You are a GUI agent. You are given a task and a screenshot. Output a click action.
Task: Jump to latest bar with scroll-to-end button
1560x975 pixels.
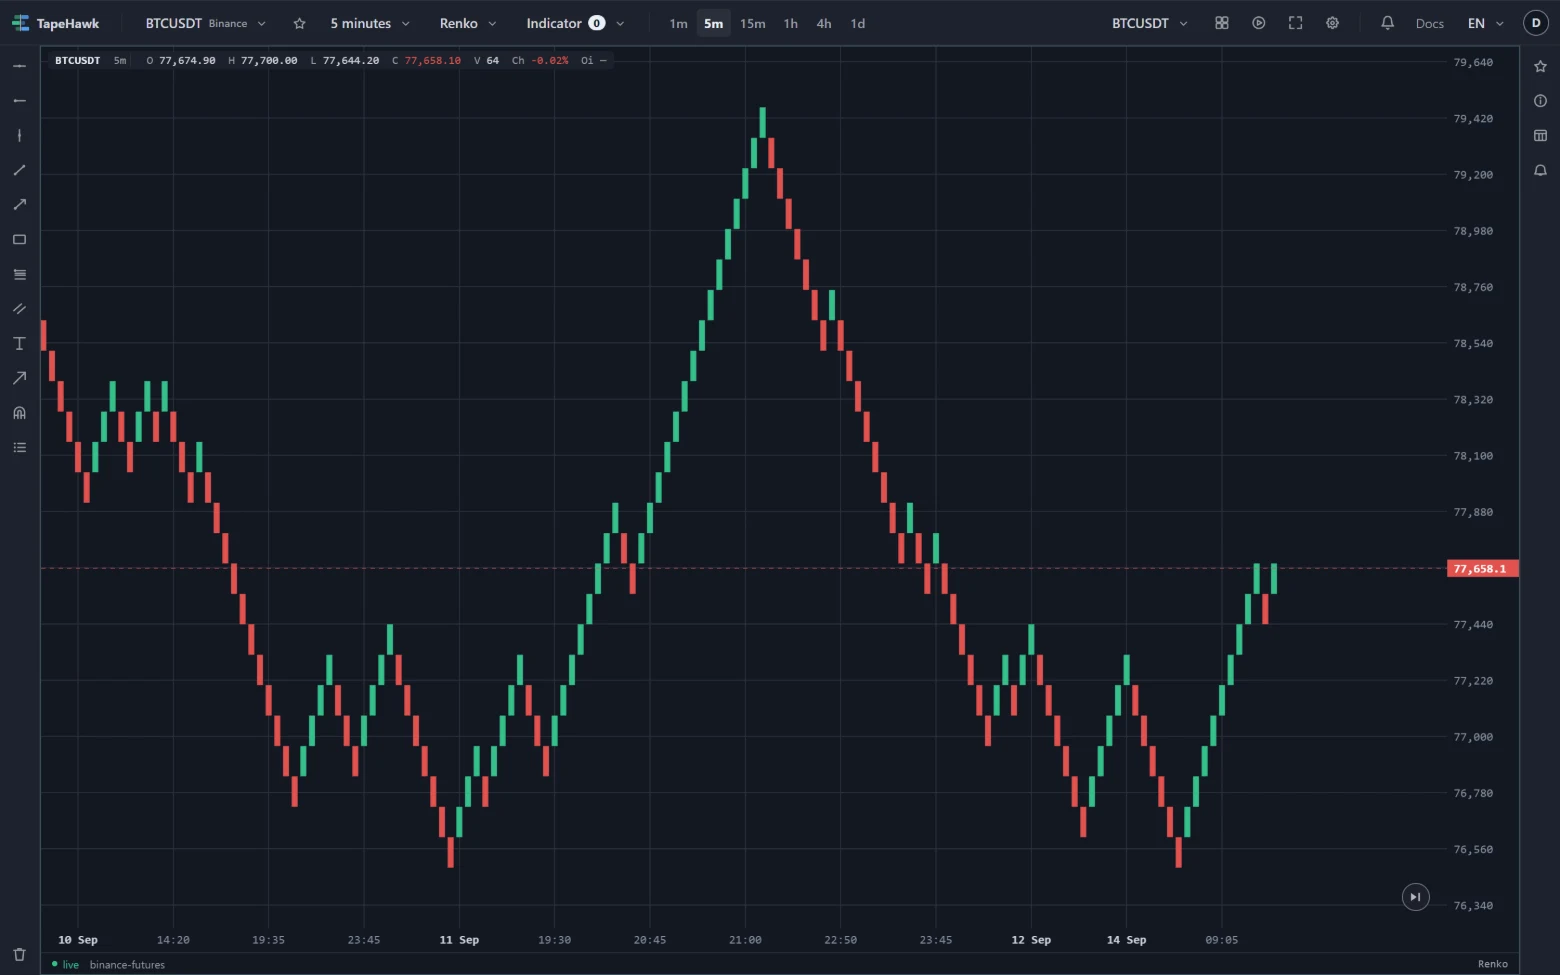coord(1415,897)
